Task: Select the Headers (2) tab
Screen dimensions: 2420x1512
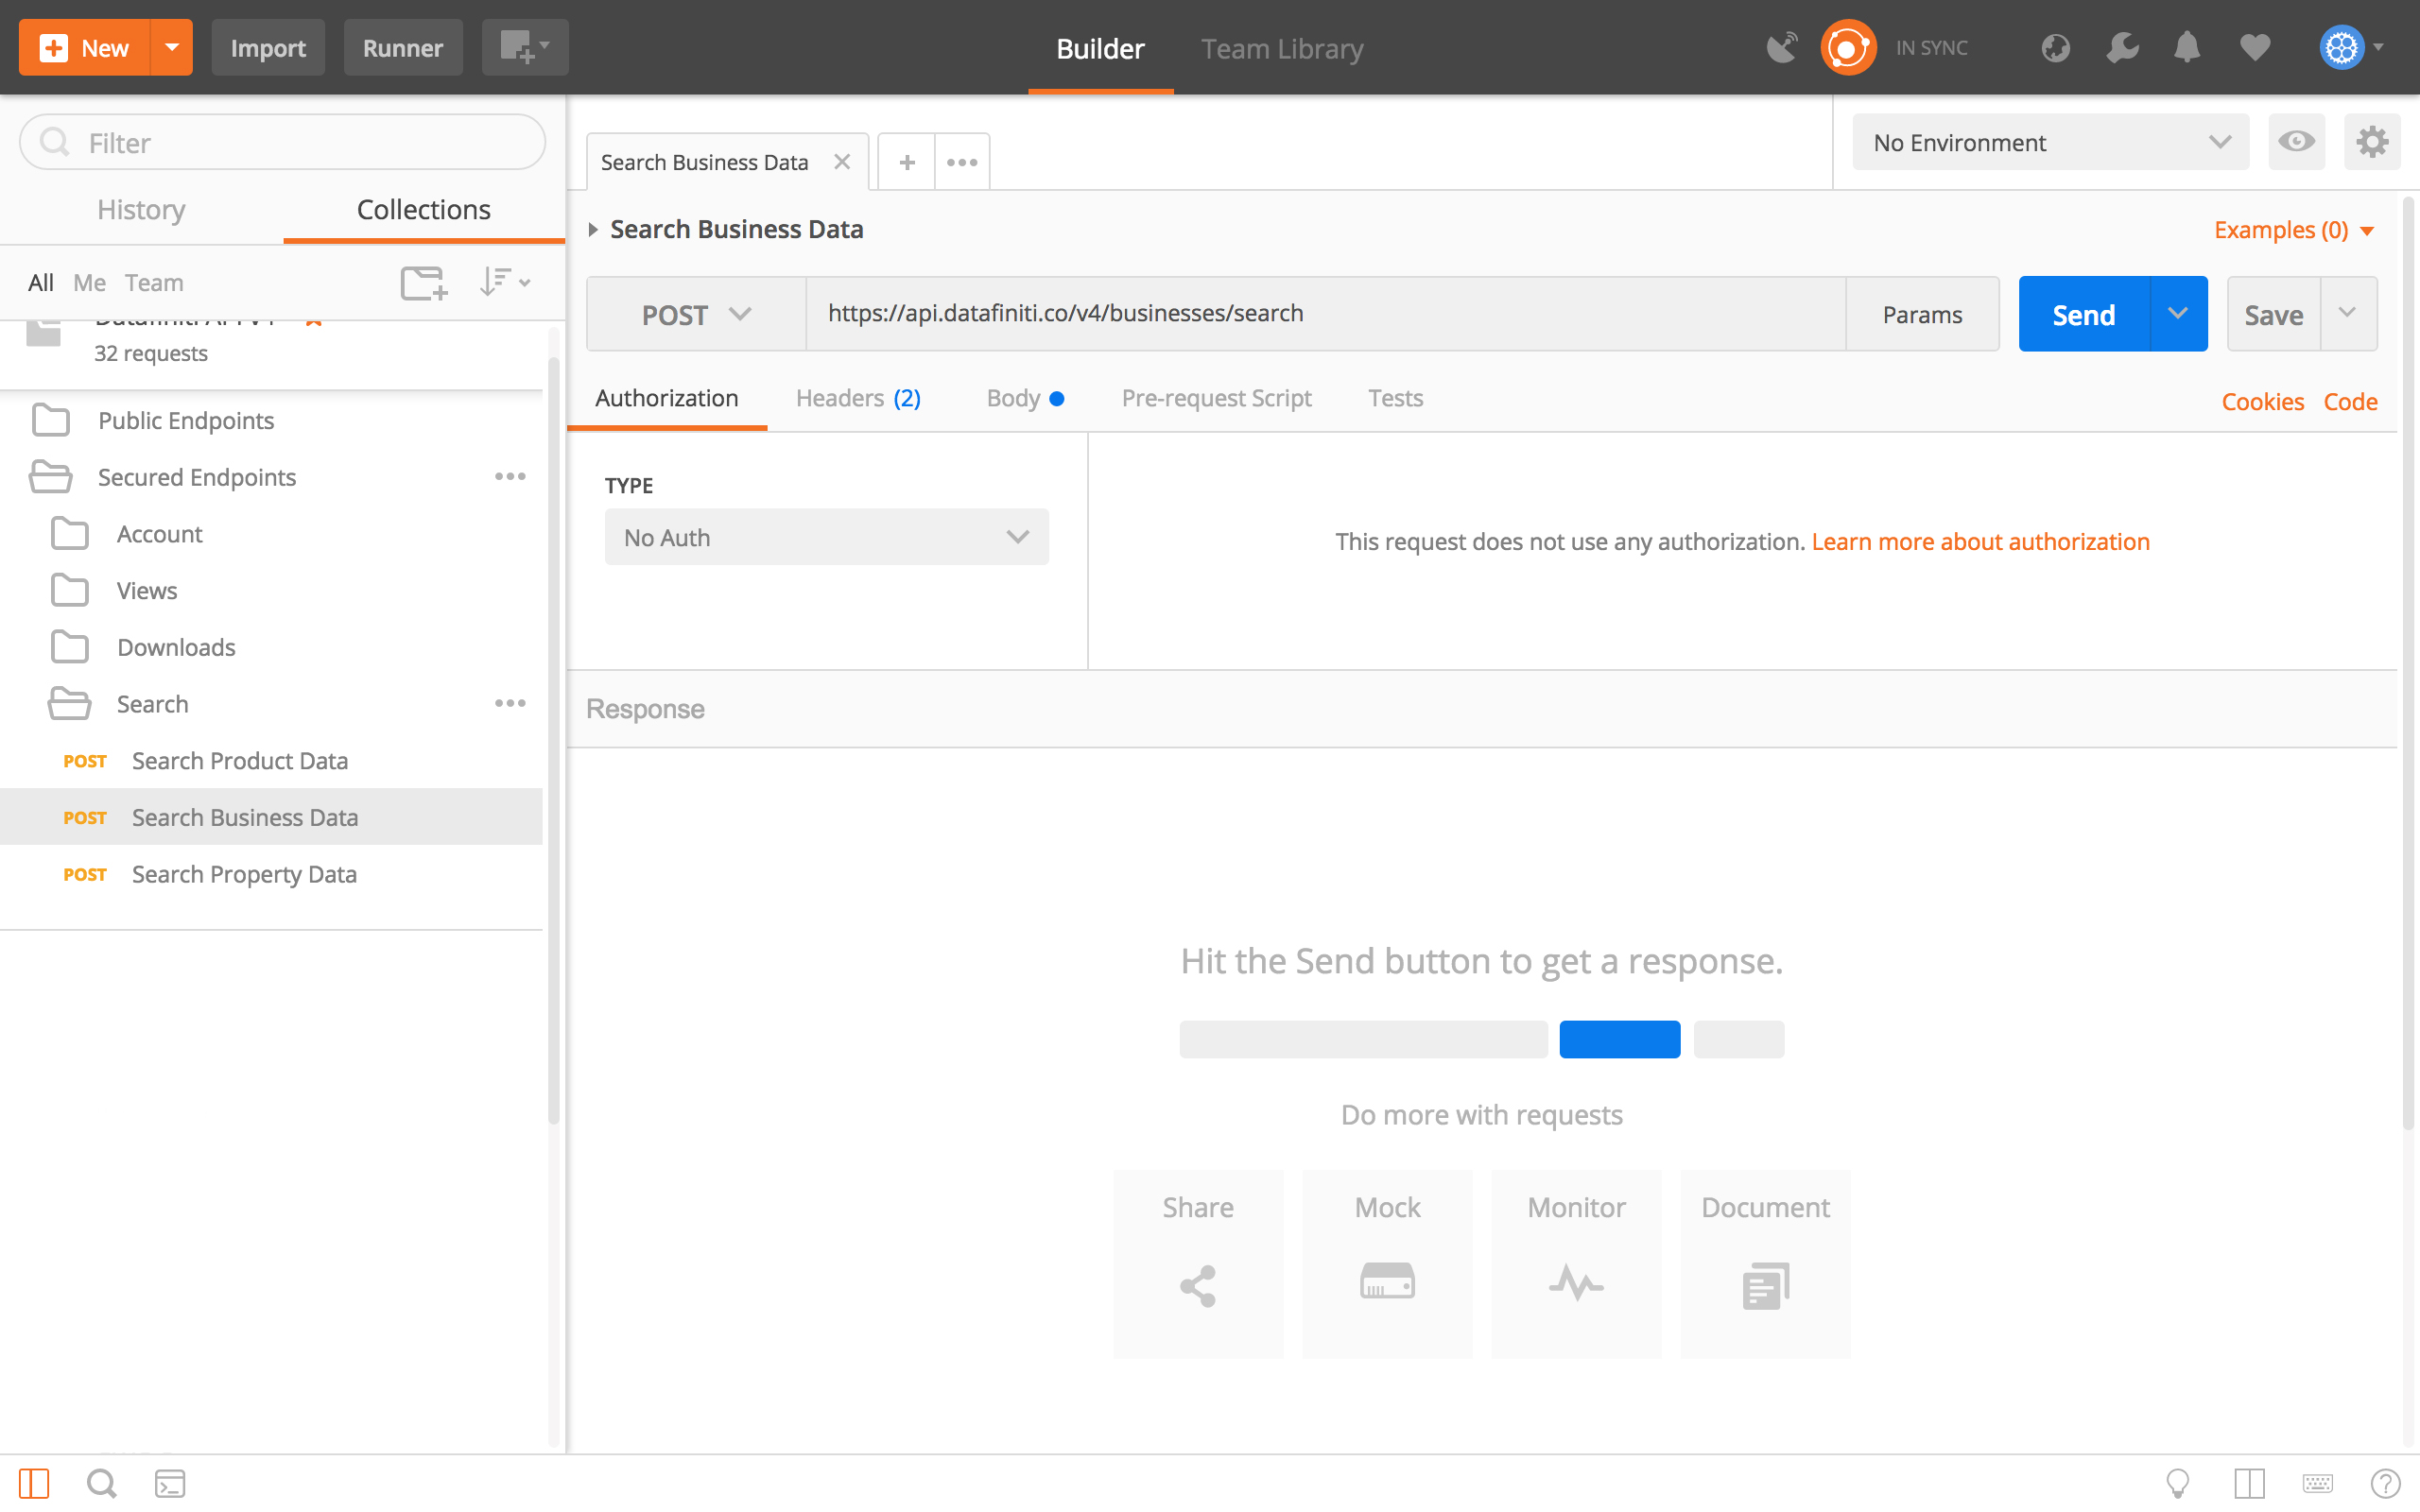Action: (858, 398)
